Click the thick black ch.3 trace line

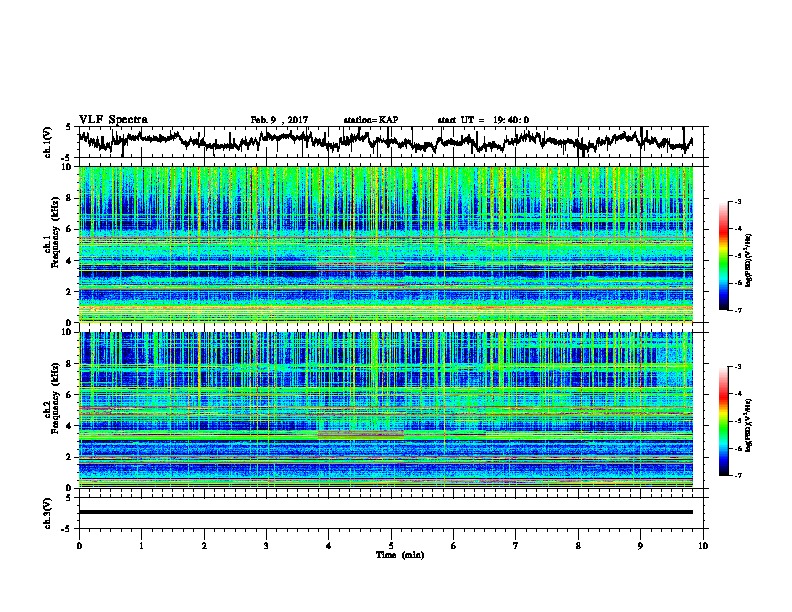tap(386, 512)
